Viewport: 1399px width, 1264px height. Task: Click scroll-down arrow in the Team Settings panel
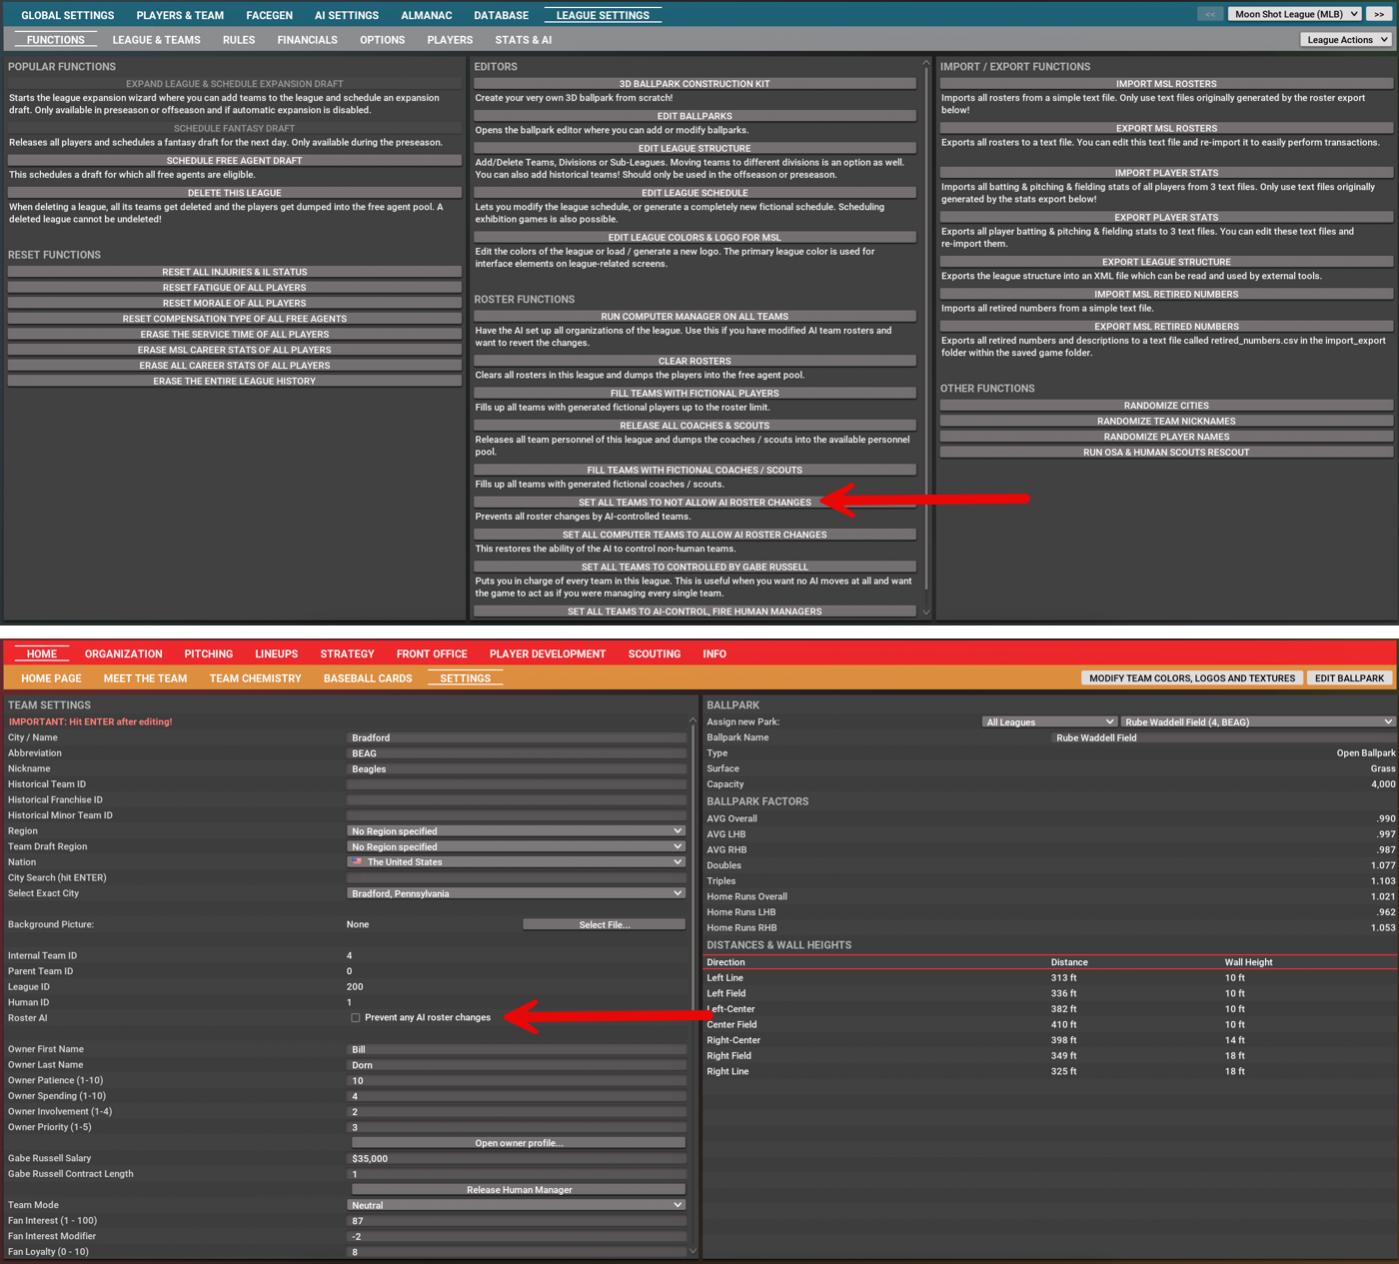tap(691, 1250)
